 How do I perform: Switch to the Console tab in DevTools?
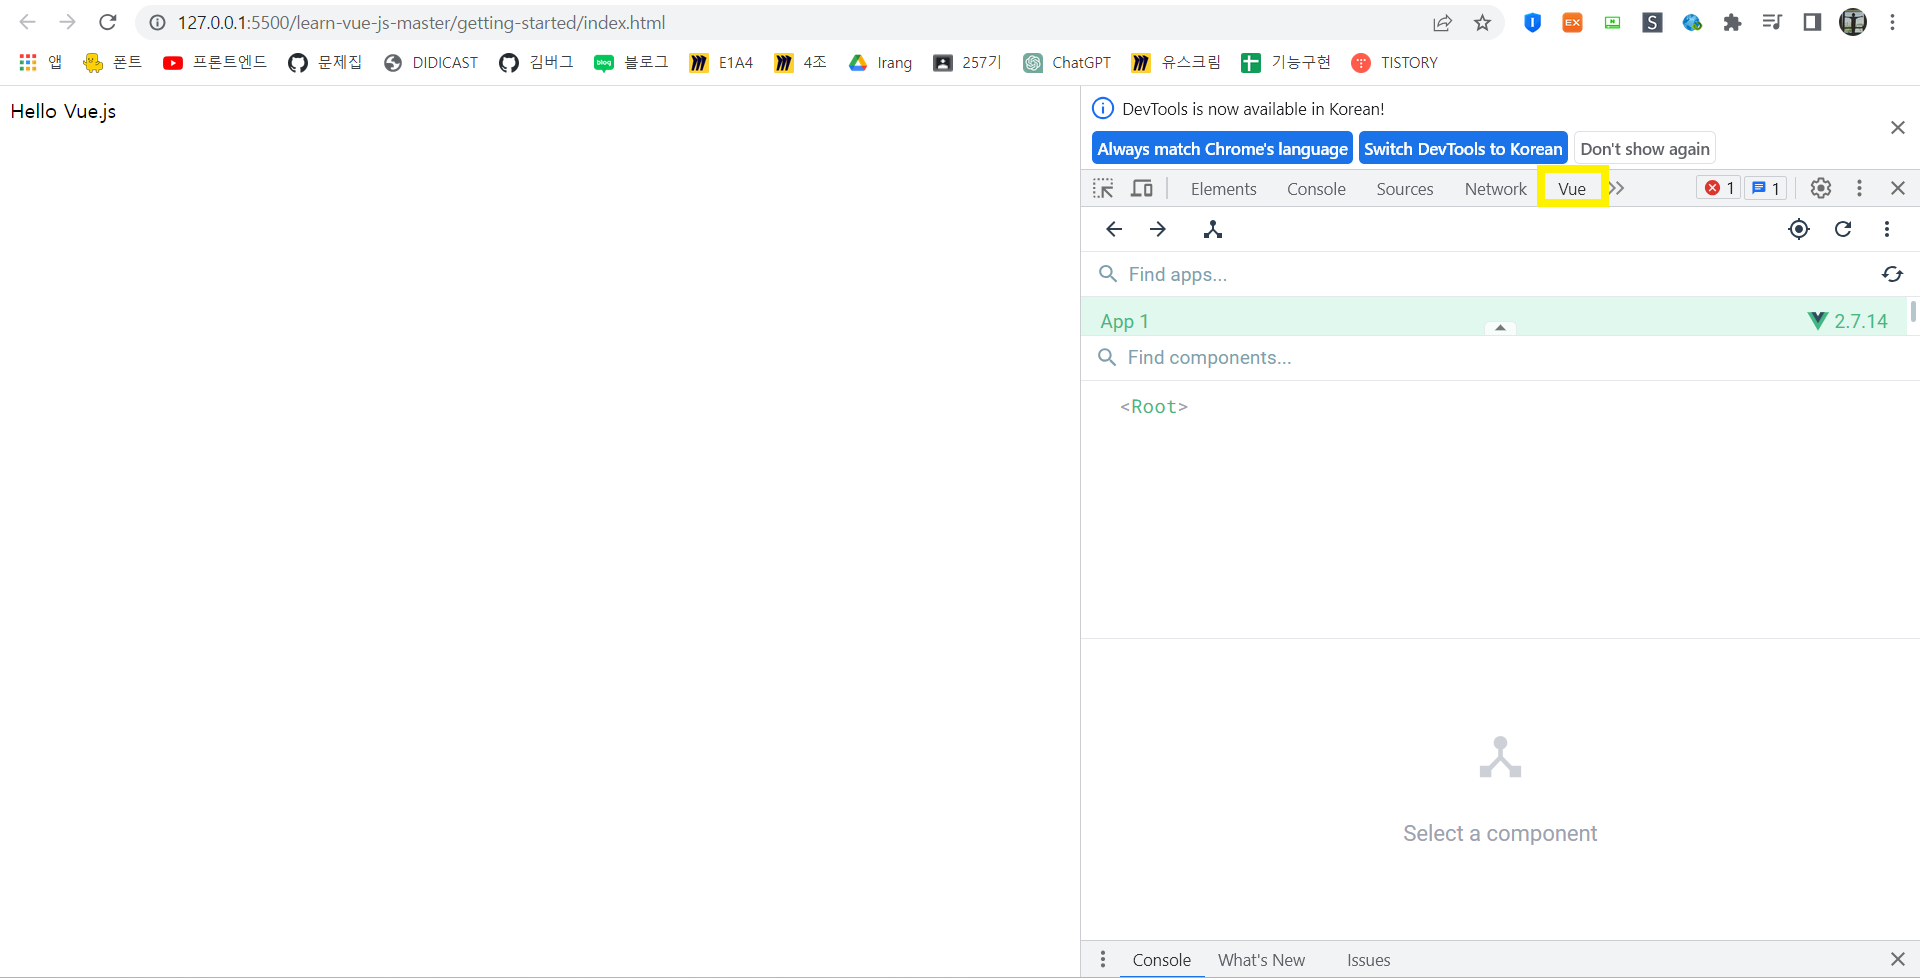1316,189
